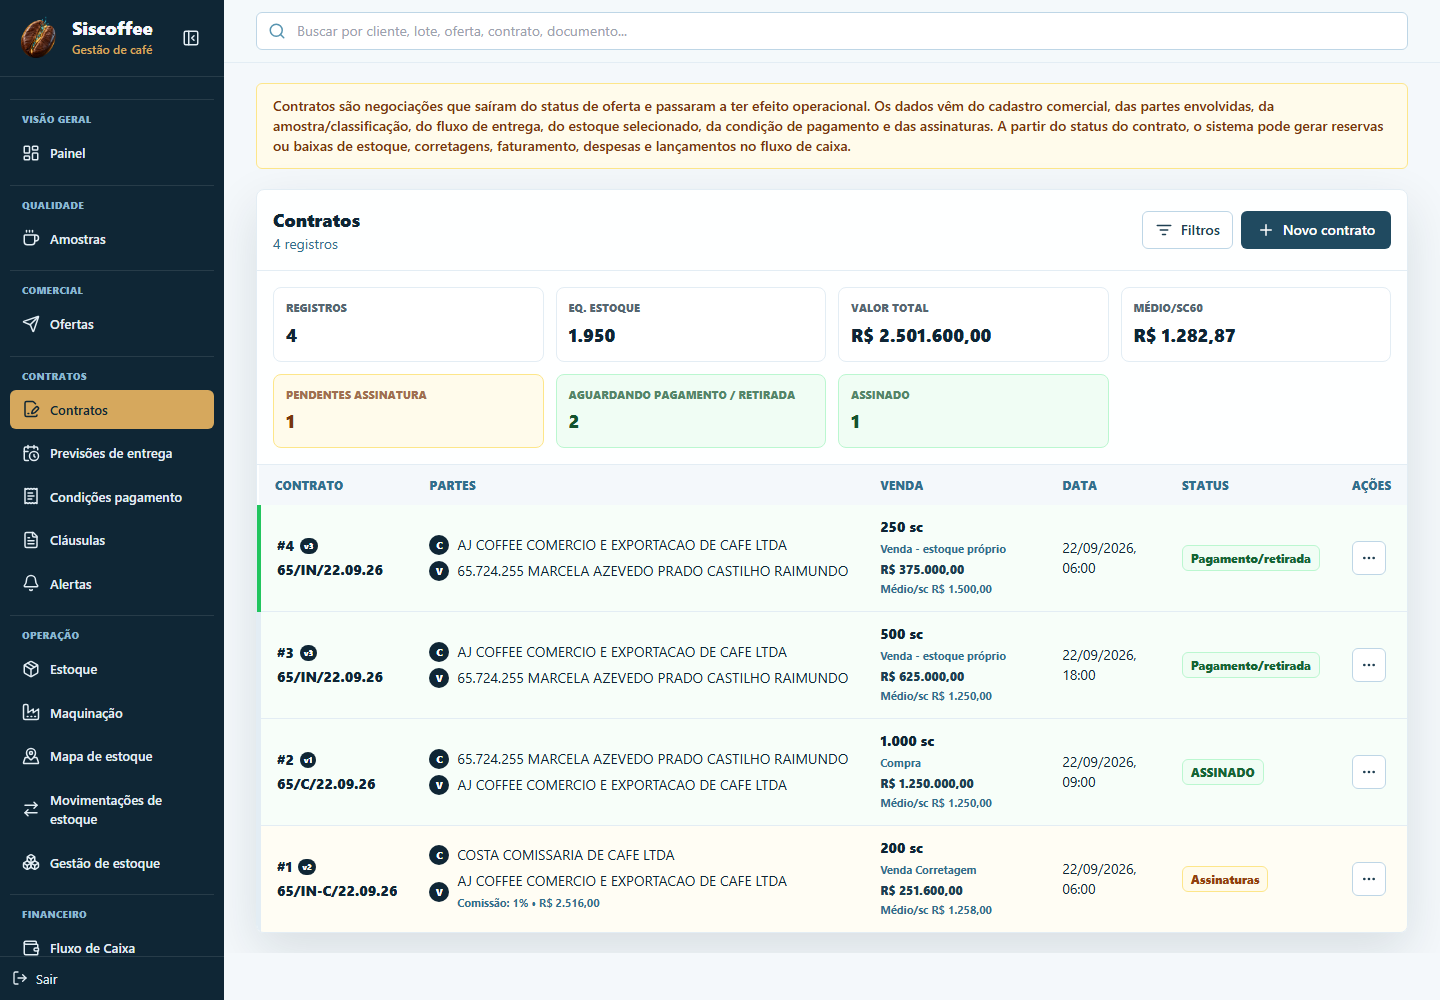This screenshot has height=1000, width=1440.
Task: Click the Condições pagamento document icon
Action: tap(31, 497)
